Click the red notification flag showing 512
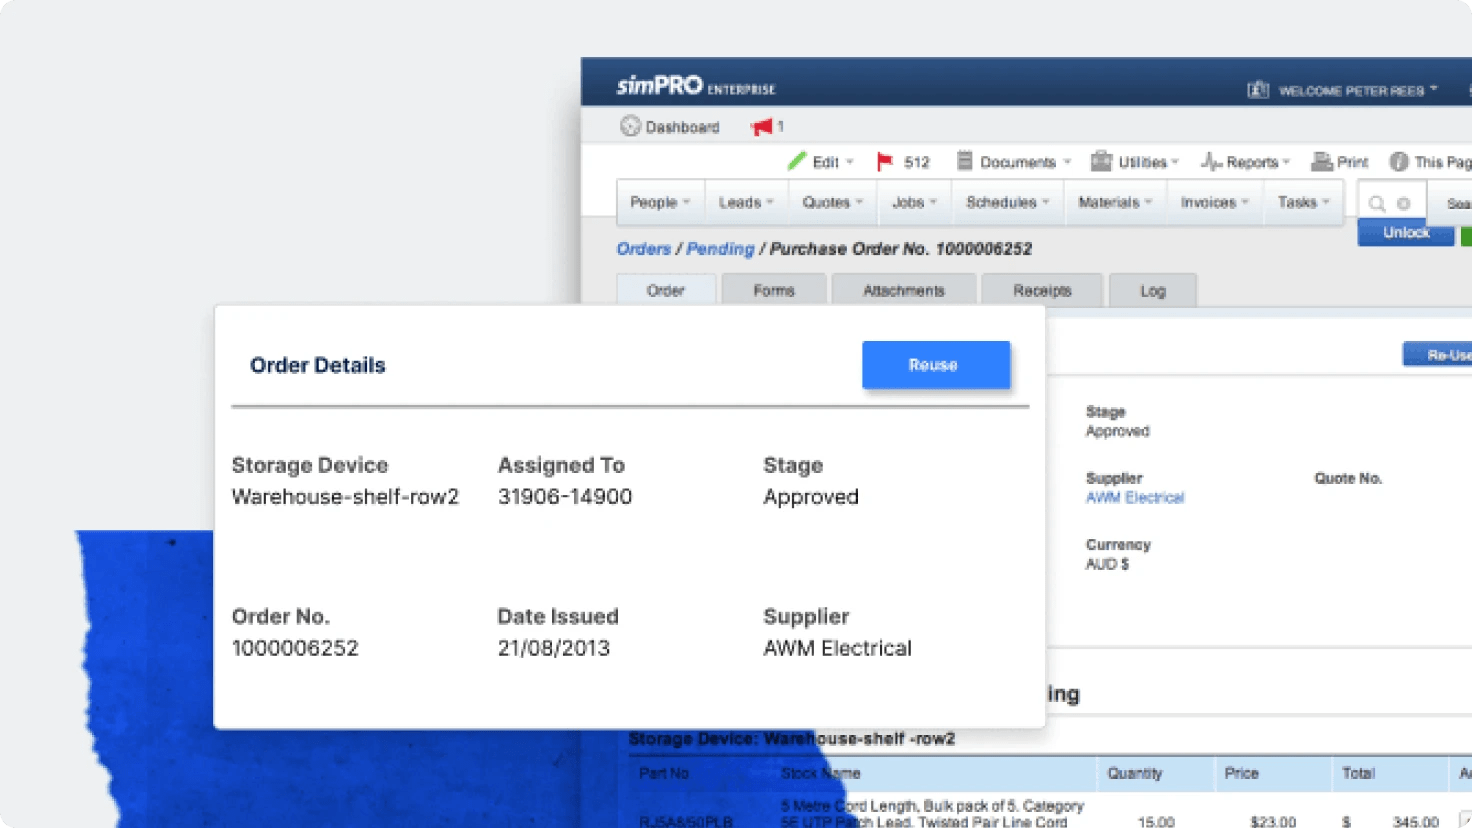Screen dimensions: 1472x828 886,161
